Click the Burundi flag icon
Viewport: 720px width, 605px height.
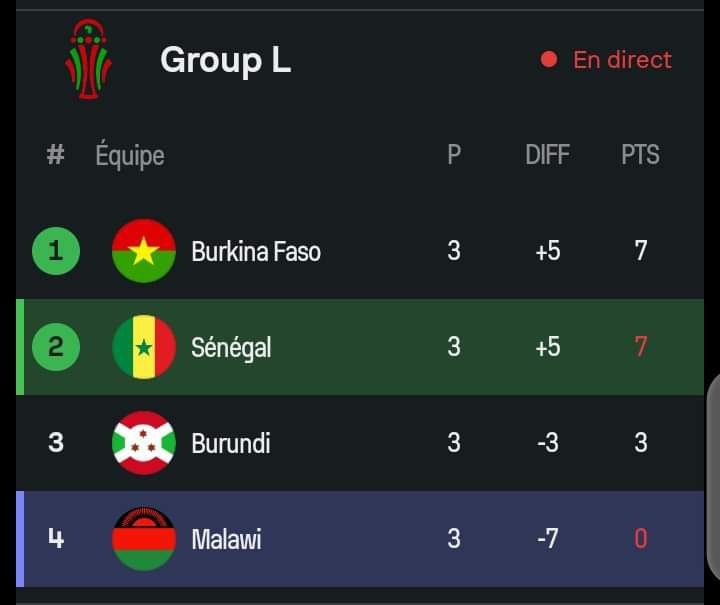pos(144,443)
